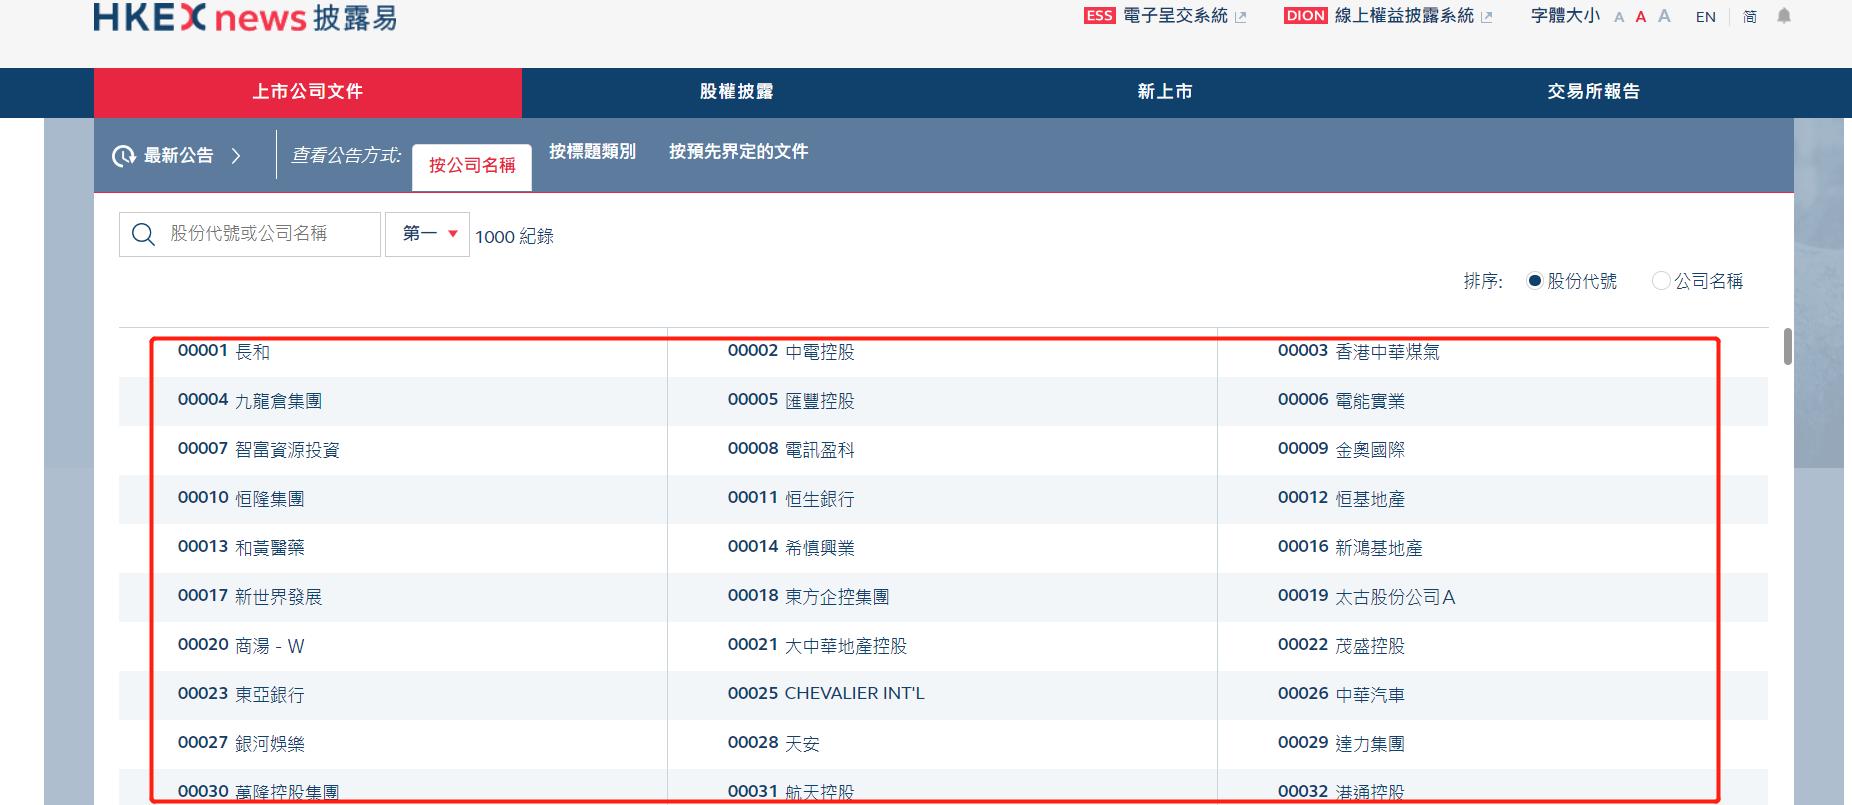Open the 上市公司文件 main tab
1852x805 pixels.
(308, 92)
